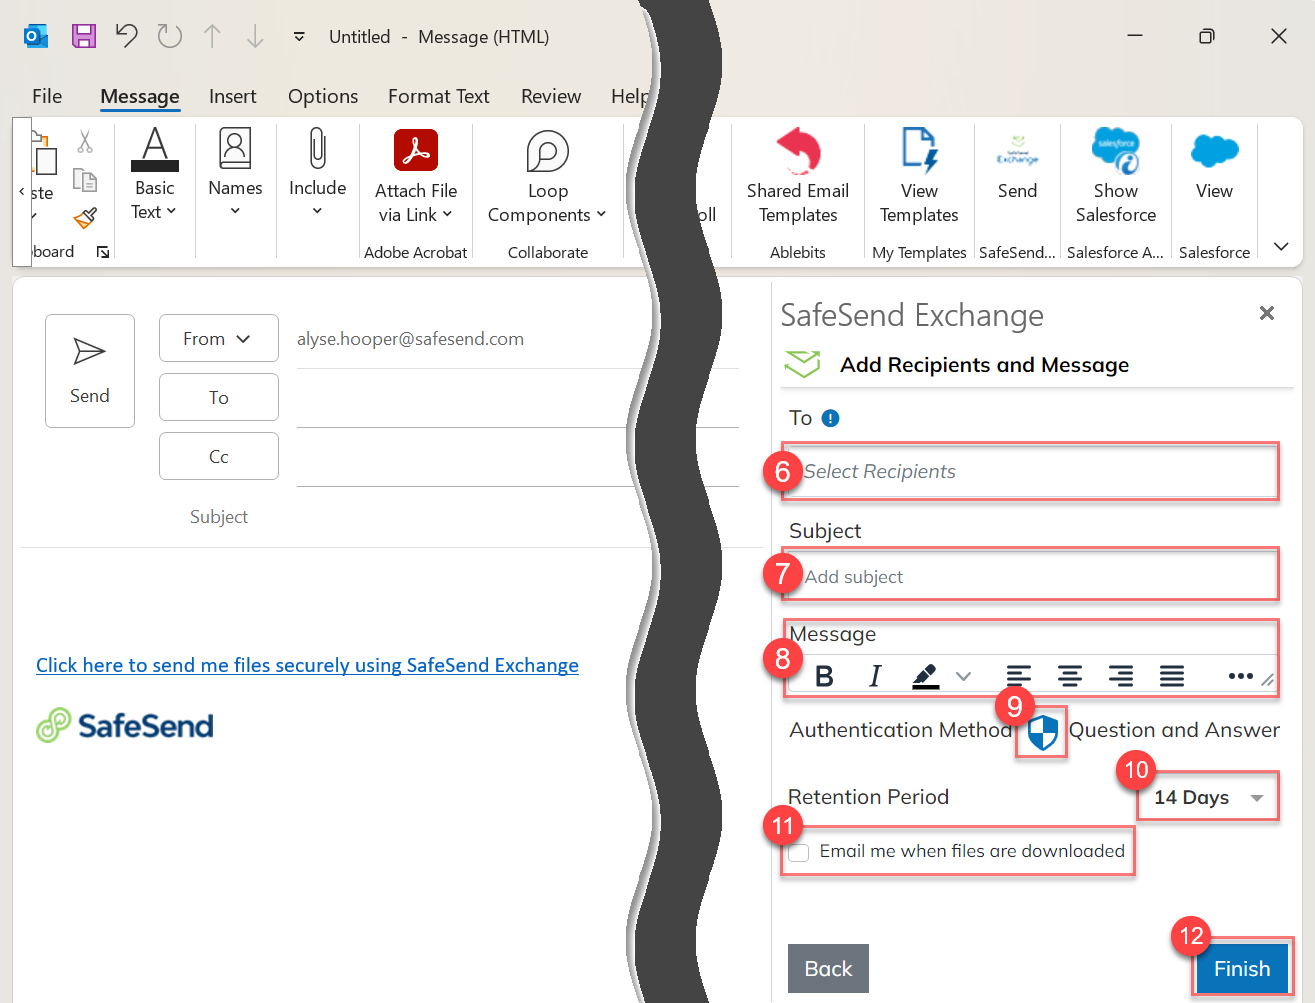The image size is (1315, 1003).
Task: Click the Finish button
Action: point(1241,968)
